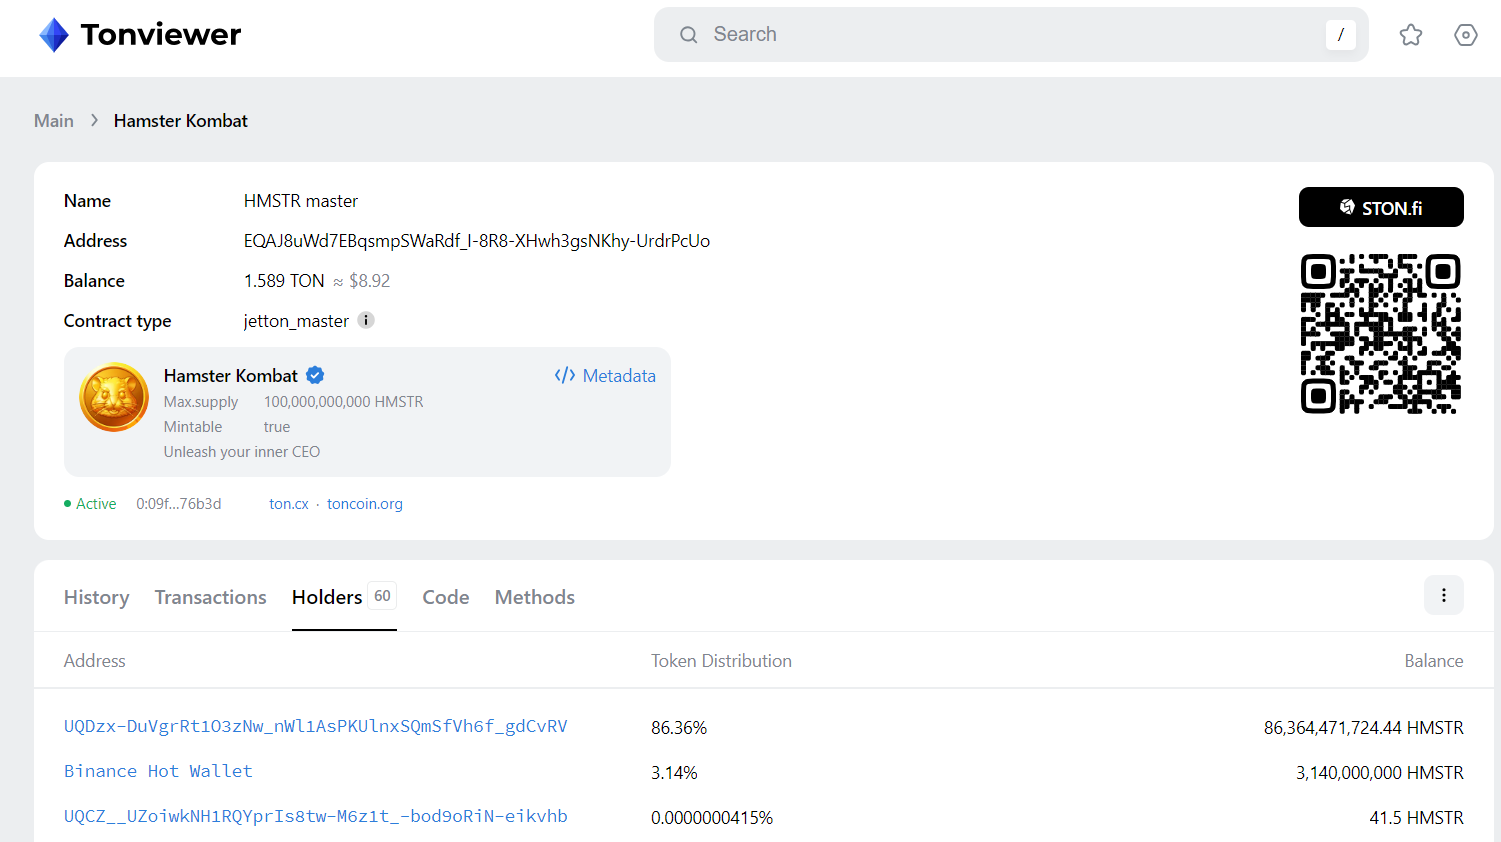Switch to the History tab

[x=97, y=597]
